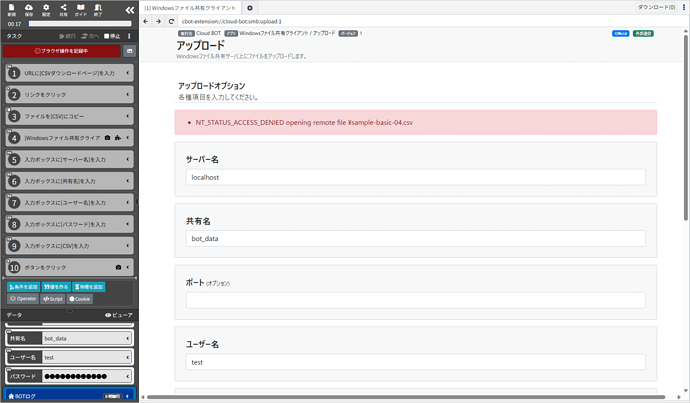
Task: Select task step 1 URL input row
Action: pos(70,73)
